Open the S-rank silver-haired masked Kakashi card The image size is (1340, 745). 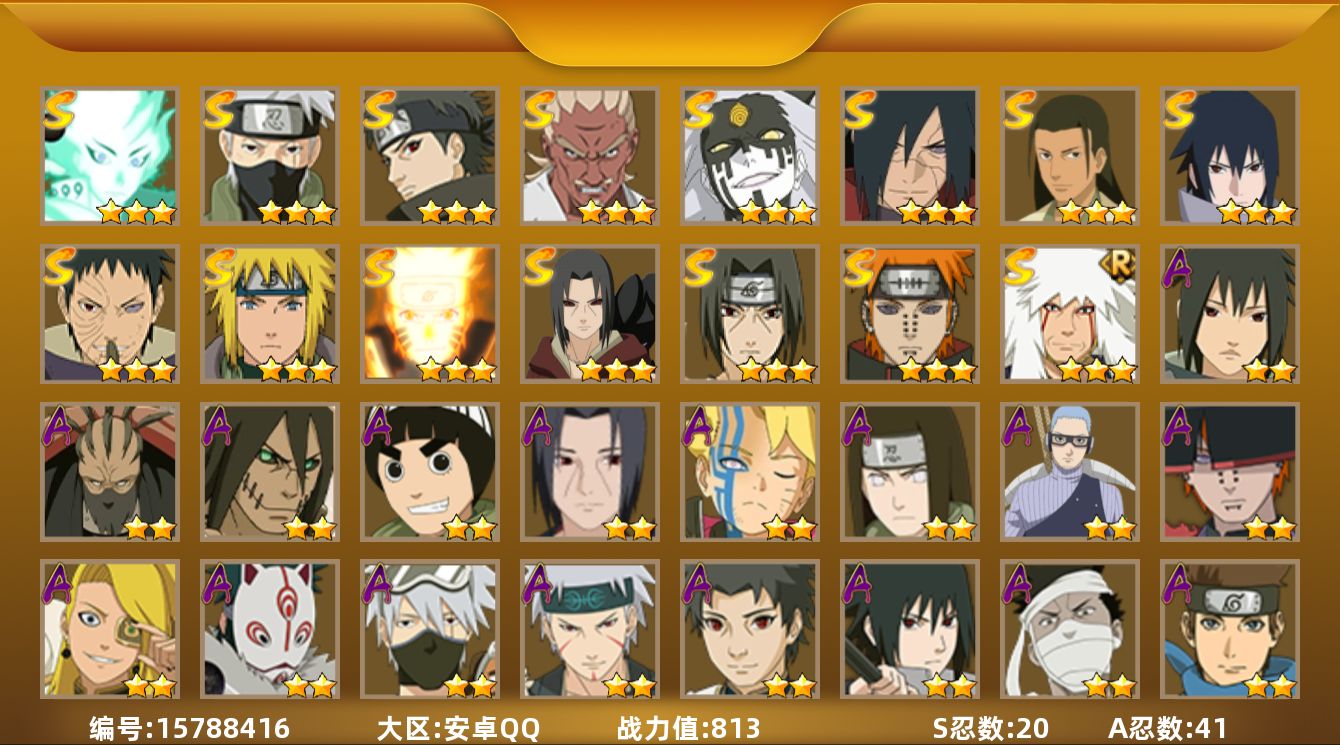pyautogui.click(x=269, y=156)
